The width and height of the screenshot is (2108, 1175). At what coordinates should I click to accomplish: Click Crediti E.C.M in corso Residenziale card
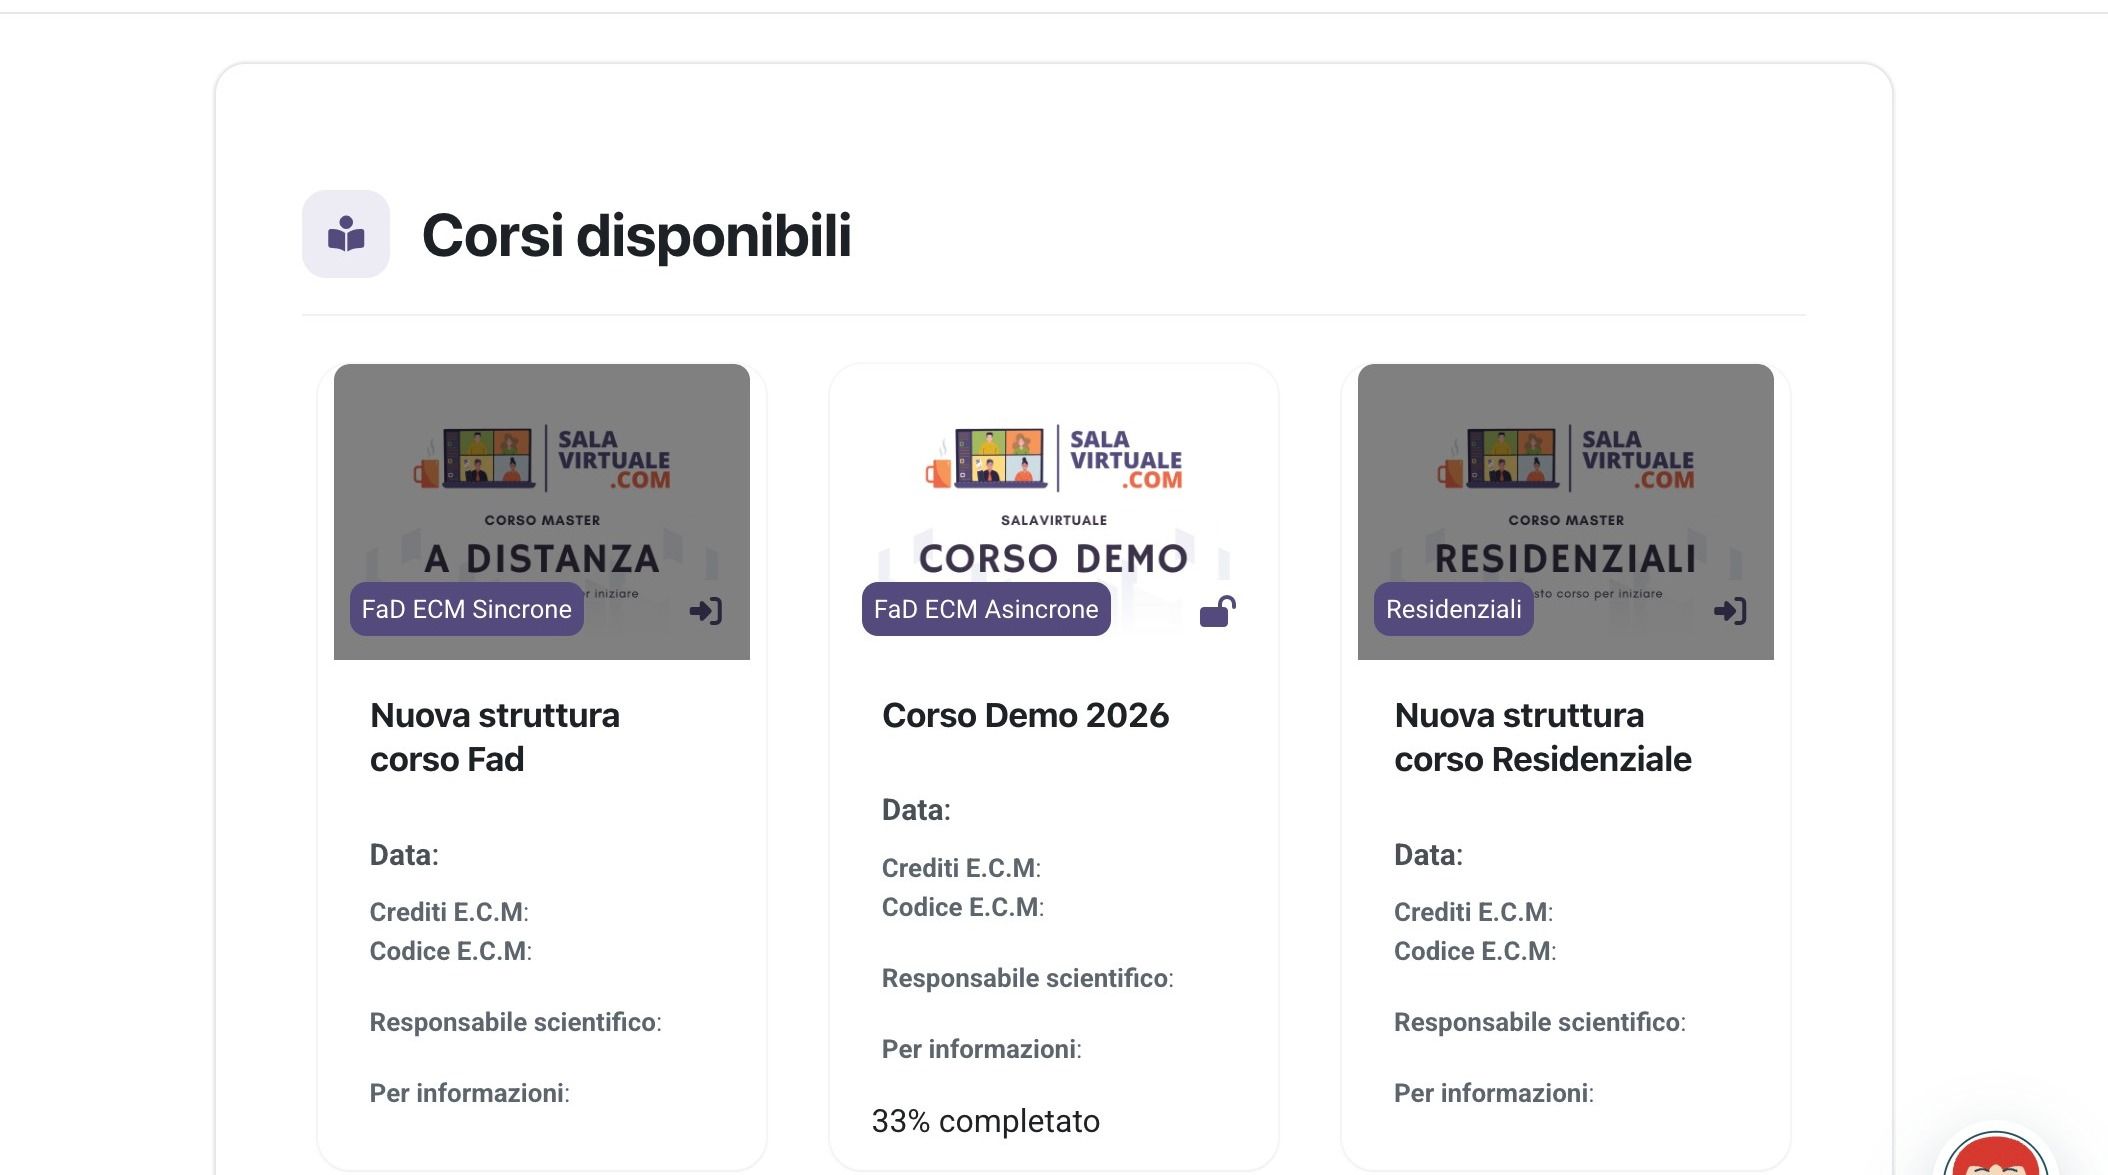[x=1473, y=912]
